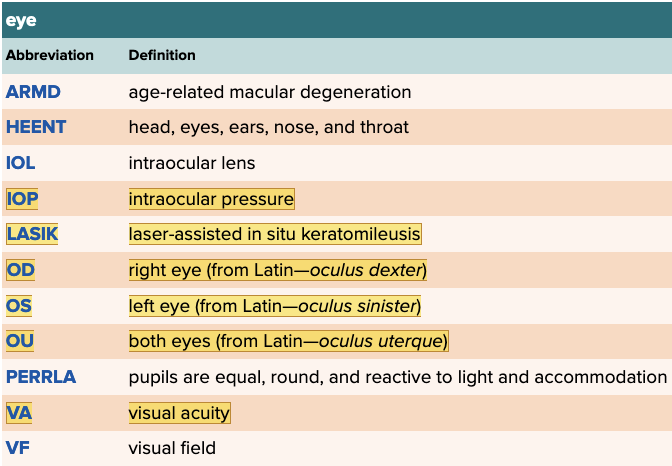Click the 'eye' table title
The height and width of the screenshot is (466, 672).
[21, 20]
